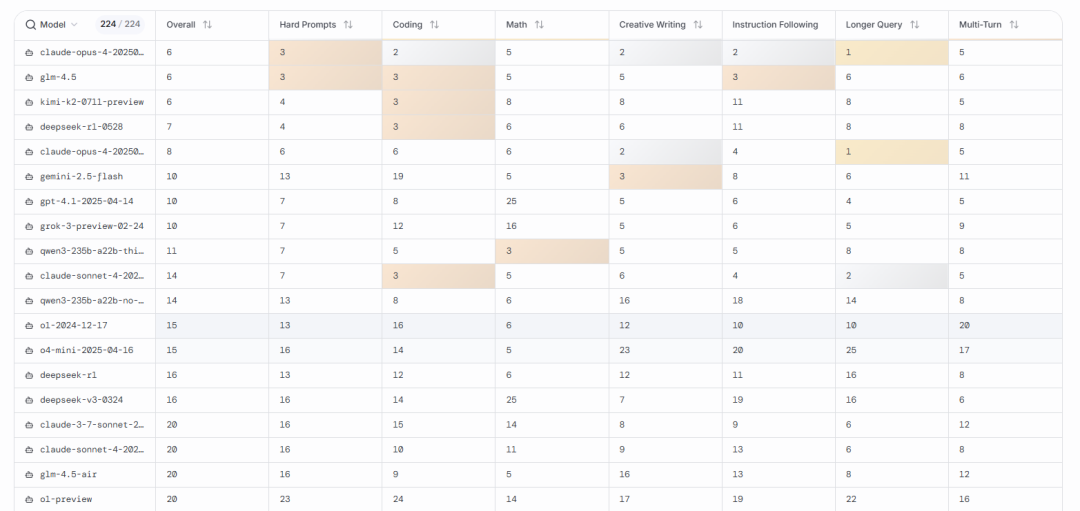
Task: Open the Model column dropdown chevron
Action: click(x=74, y=25)
